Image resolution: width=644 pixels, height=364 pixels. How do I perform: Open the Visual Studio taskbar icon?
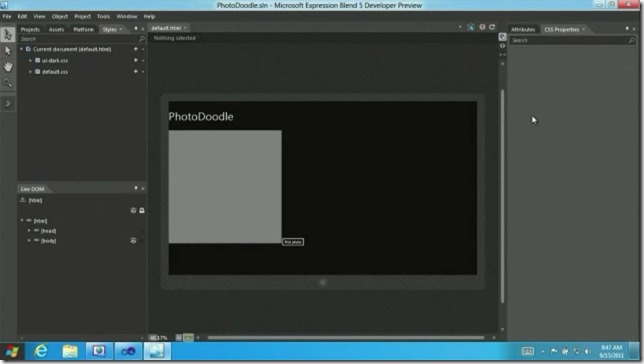coord(128,351)
